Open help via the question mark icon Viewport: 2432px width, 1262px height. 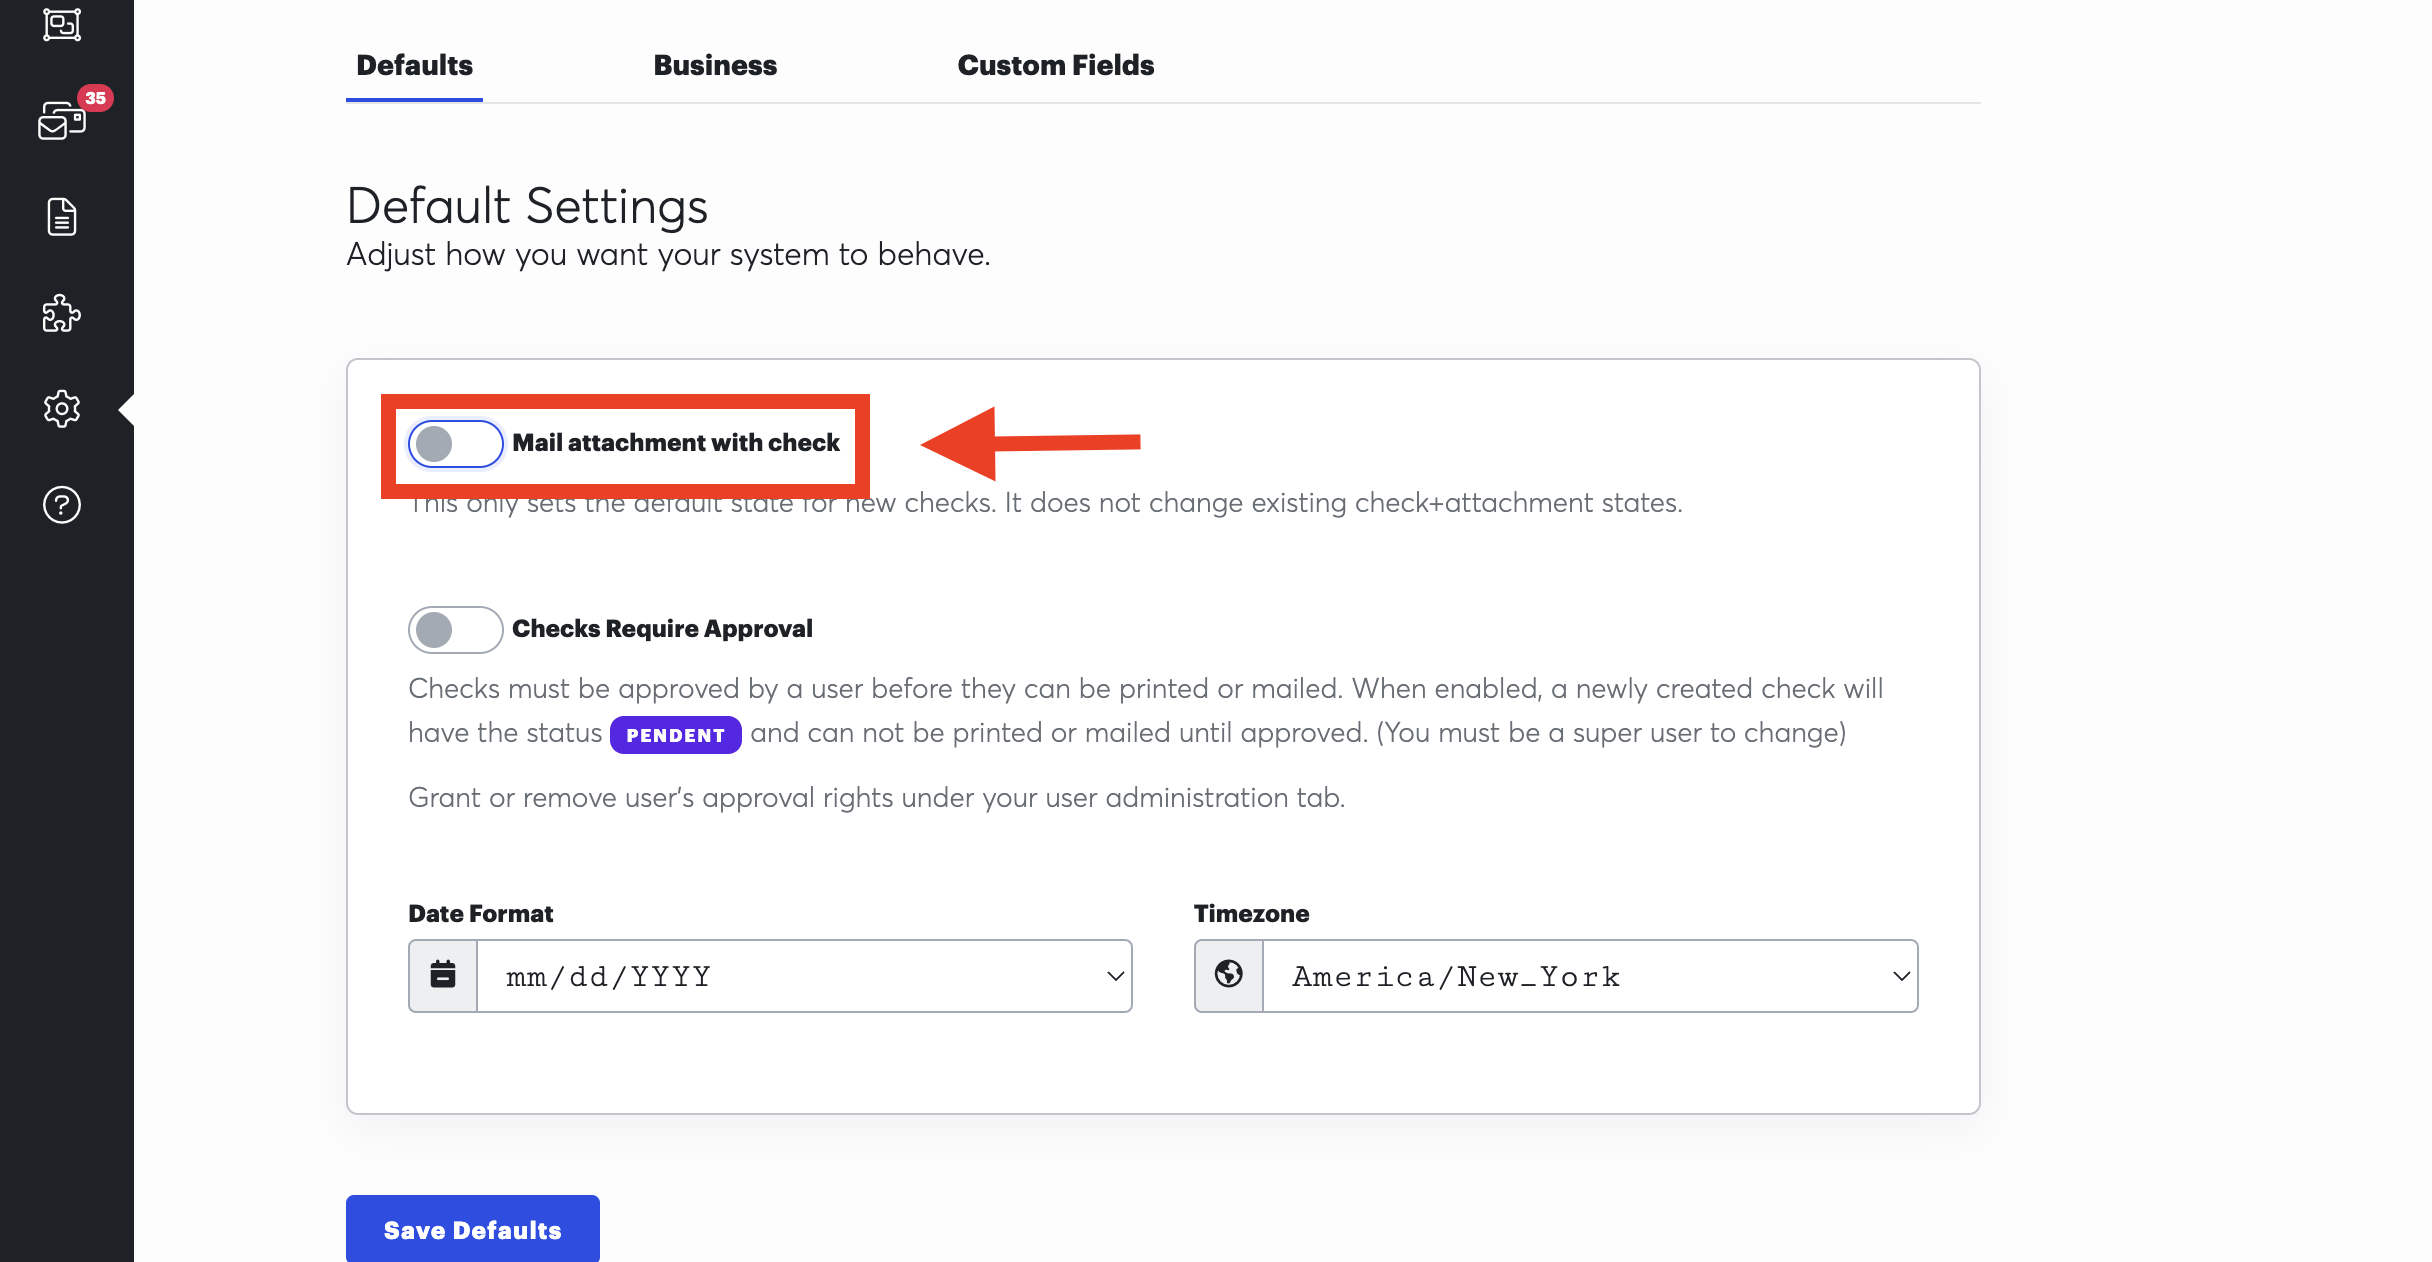tap(61, 505)
